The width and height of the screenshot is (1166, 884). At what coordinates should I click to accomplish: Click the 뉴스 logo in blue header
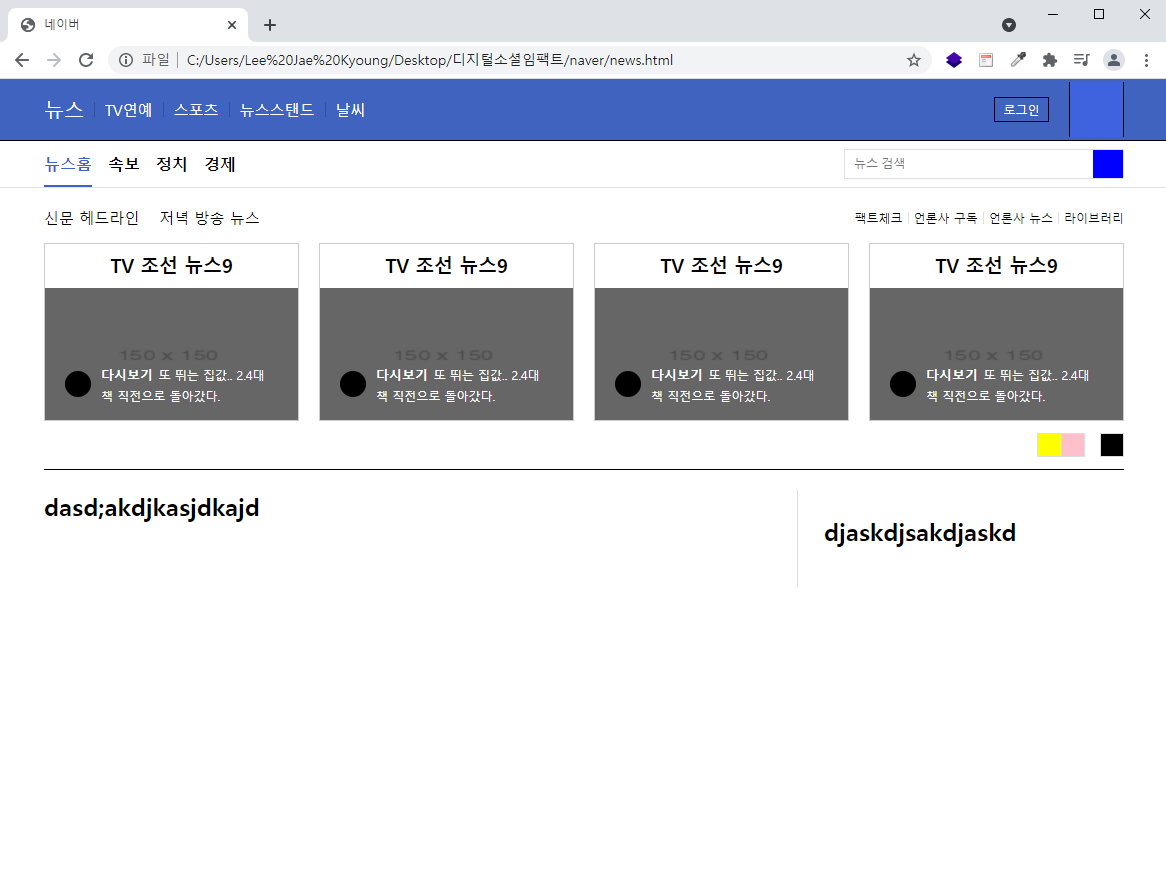[x=64, y=110]
